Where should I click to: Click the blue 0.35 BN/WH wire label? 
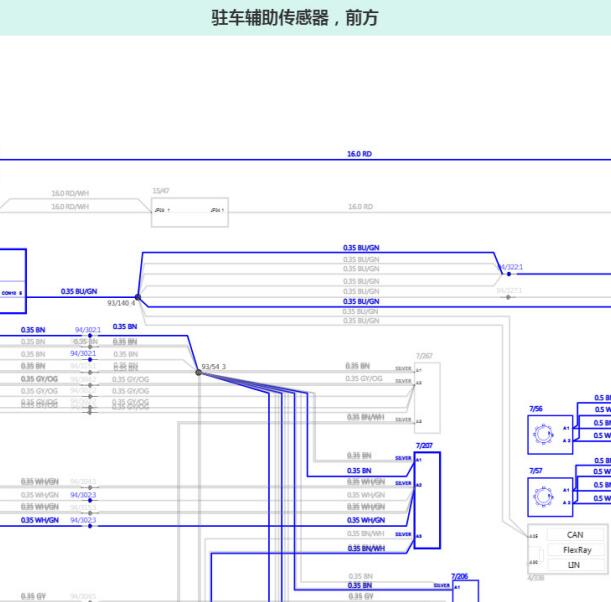[366, 548]
